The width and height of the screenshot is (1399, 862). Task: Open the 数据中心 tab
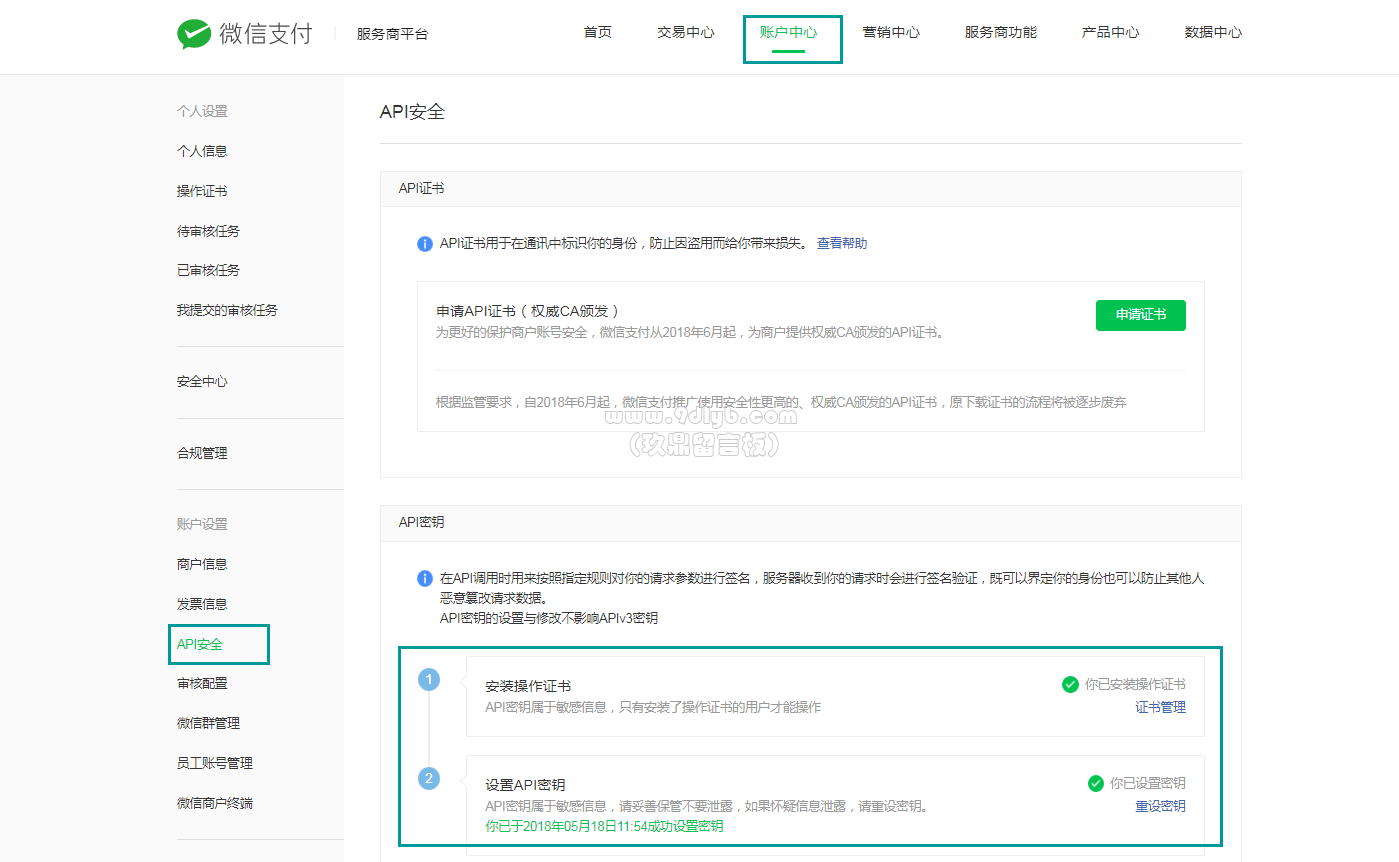coord(1213,32)
